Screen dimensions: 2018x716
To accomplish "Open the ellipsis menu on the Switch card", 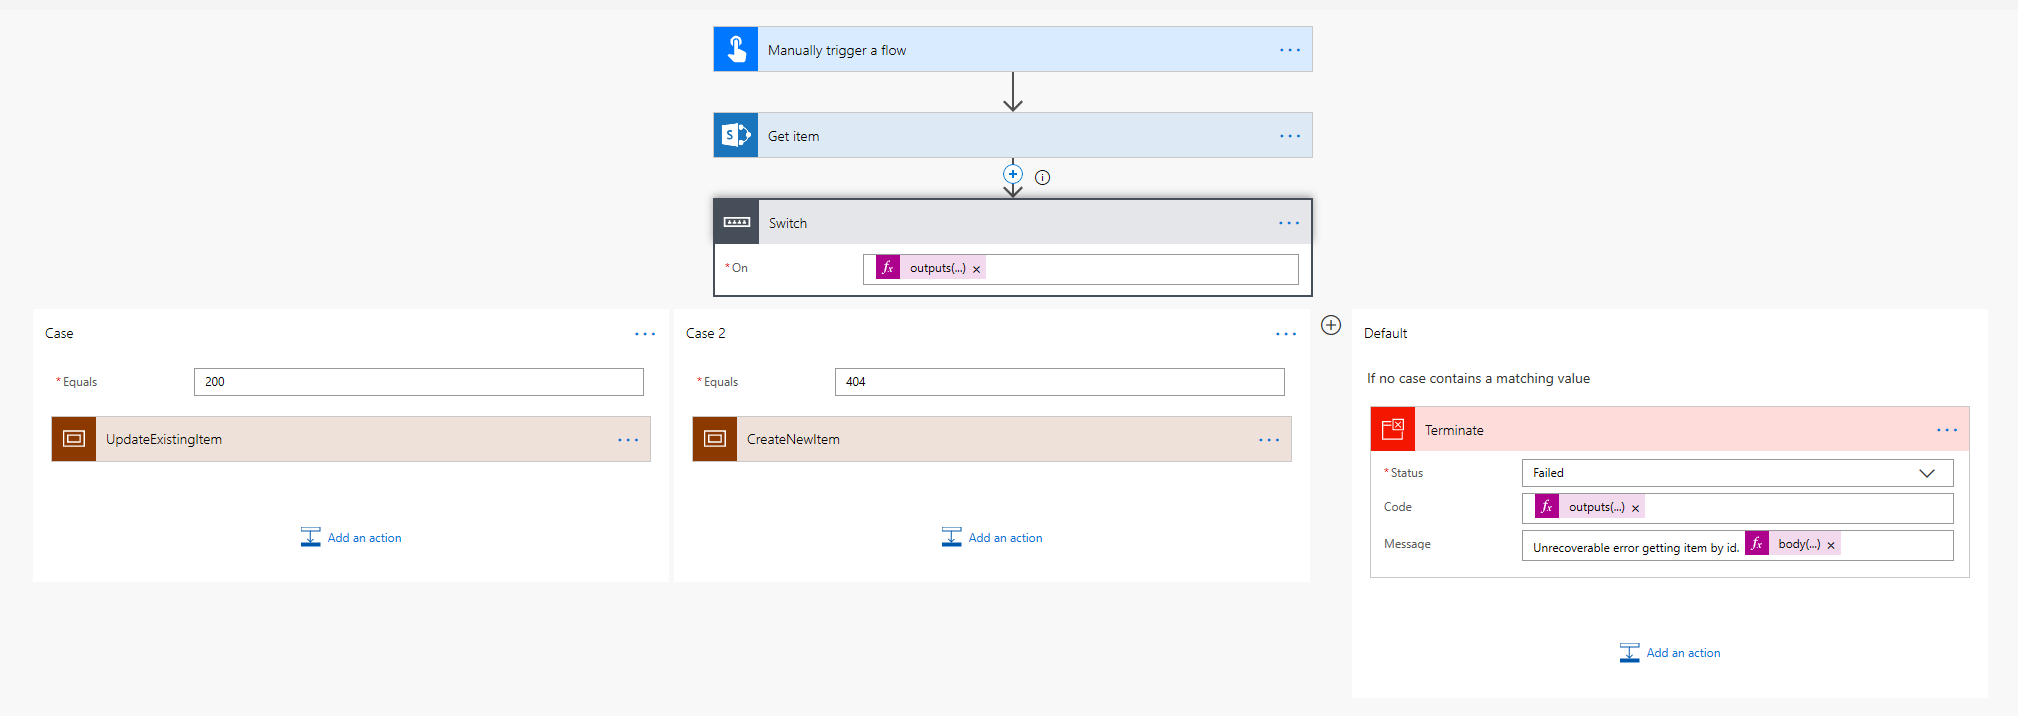I will (x=1289, y=223).
